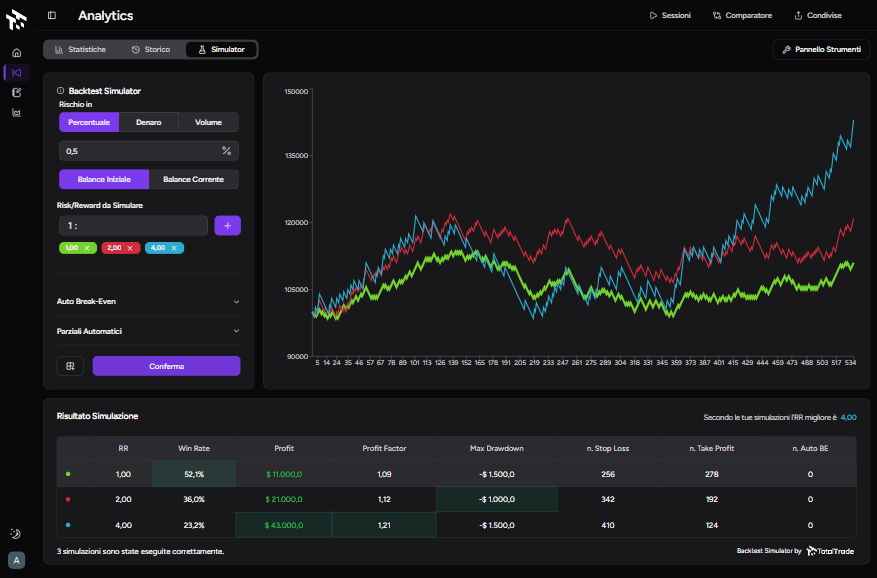
Task: Select the Simulator tab
Action: click(x=221, y=50)
